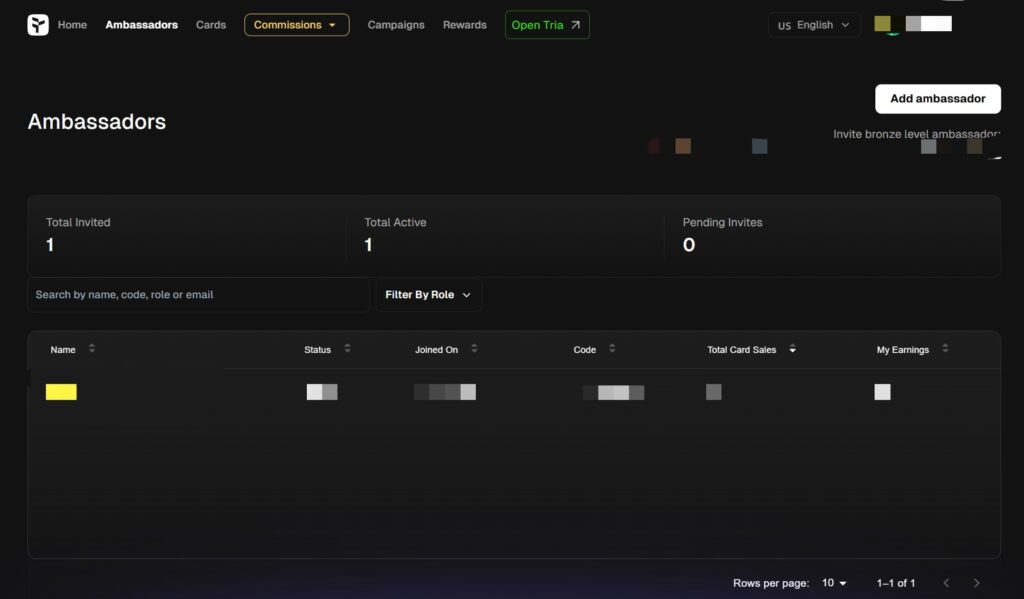
Task: Open the Home tab
Action: coord(72,25)
